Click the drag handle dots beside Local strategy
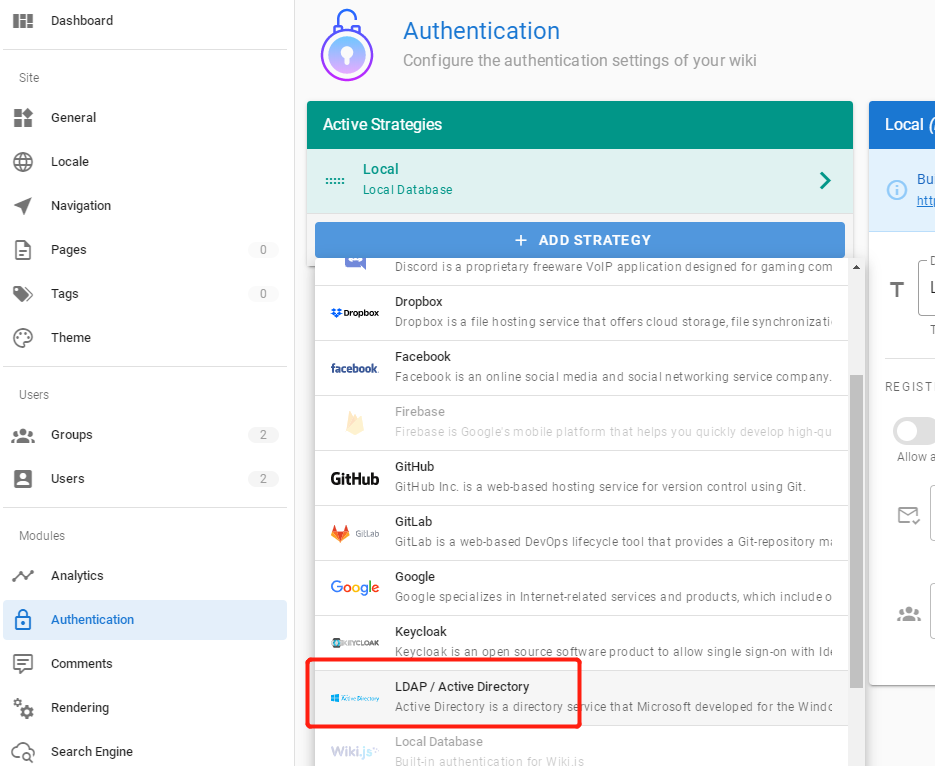This screenshot has height=766, width=935. [x=335, y=181]
